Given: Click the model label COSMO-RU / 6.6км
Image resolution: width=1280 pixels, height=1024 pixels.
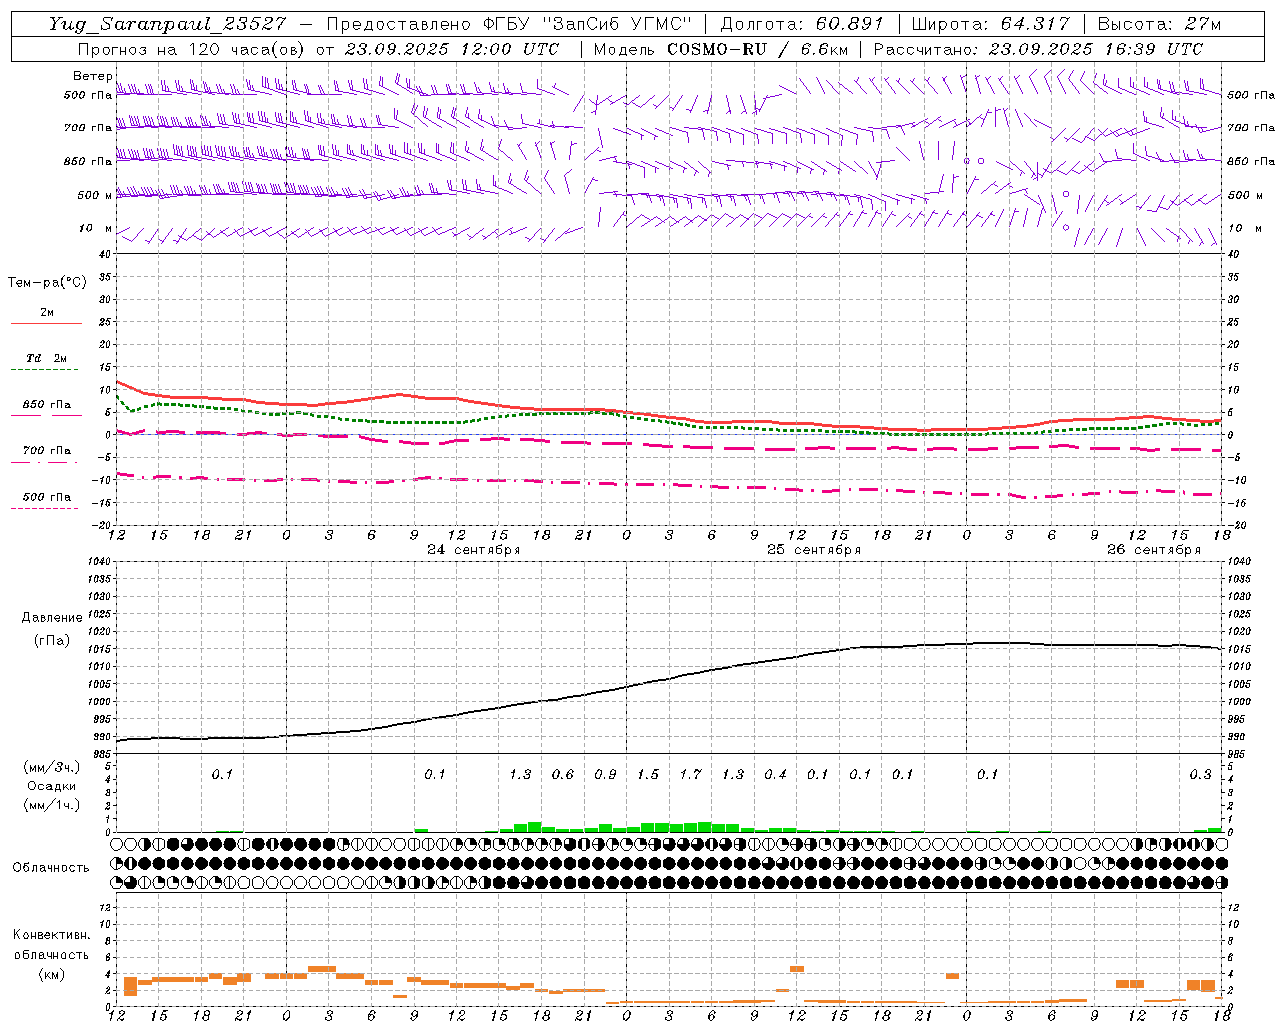Looking at the screenshot, I should click(x=757, y=49).
